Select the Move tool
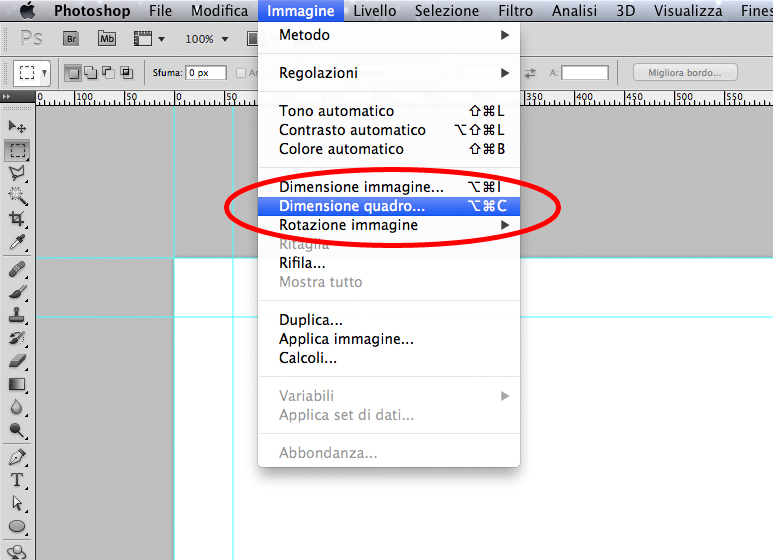 tap(17, 127)
